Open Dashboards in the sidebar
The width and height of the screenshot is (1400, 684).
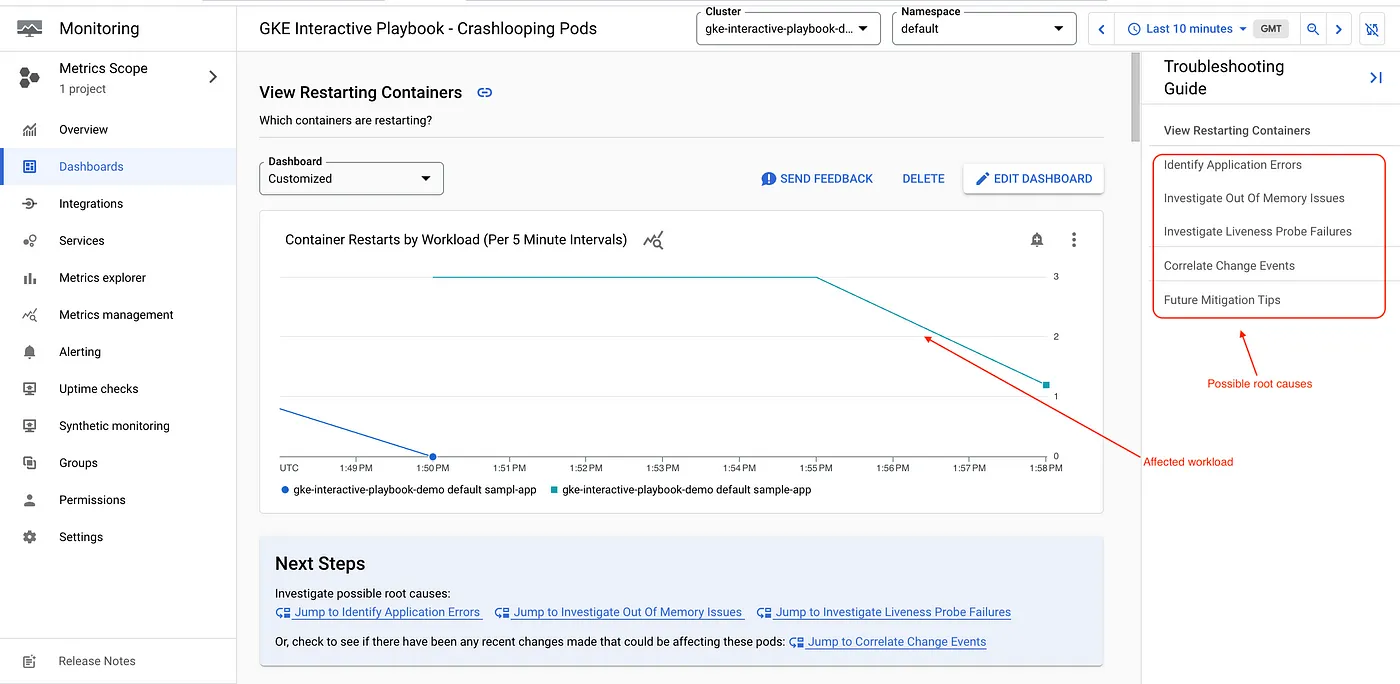pos(91,167)
